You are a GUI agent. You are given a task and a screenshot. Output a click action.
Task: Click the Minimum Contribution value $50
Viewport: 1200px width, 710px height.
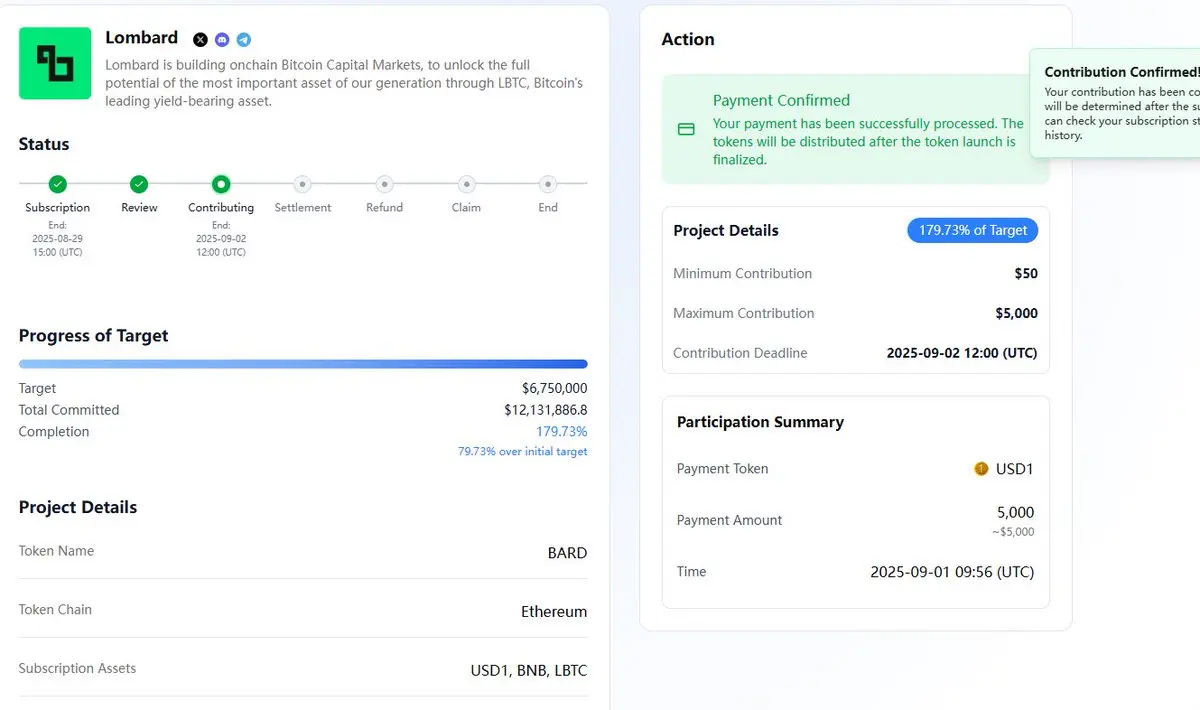[x=1026, y=273]
